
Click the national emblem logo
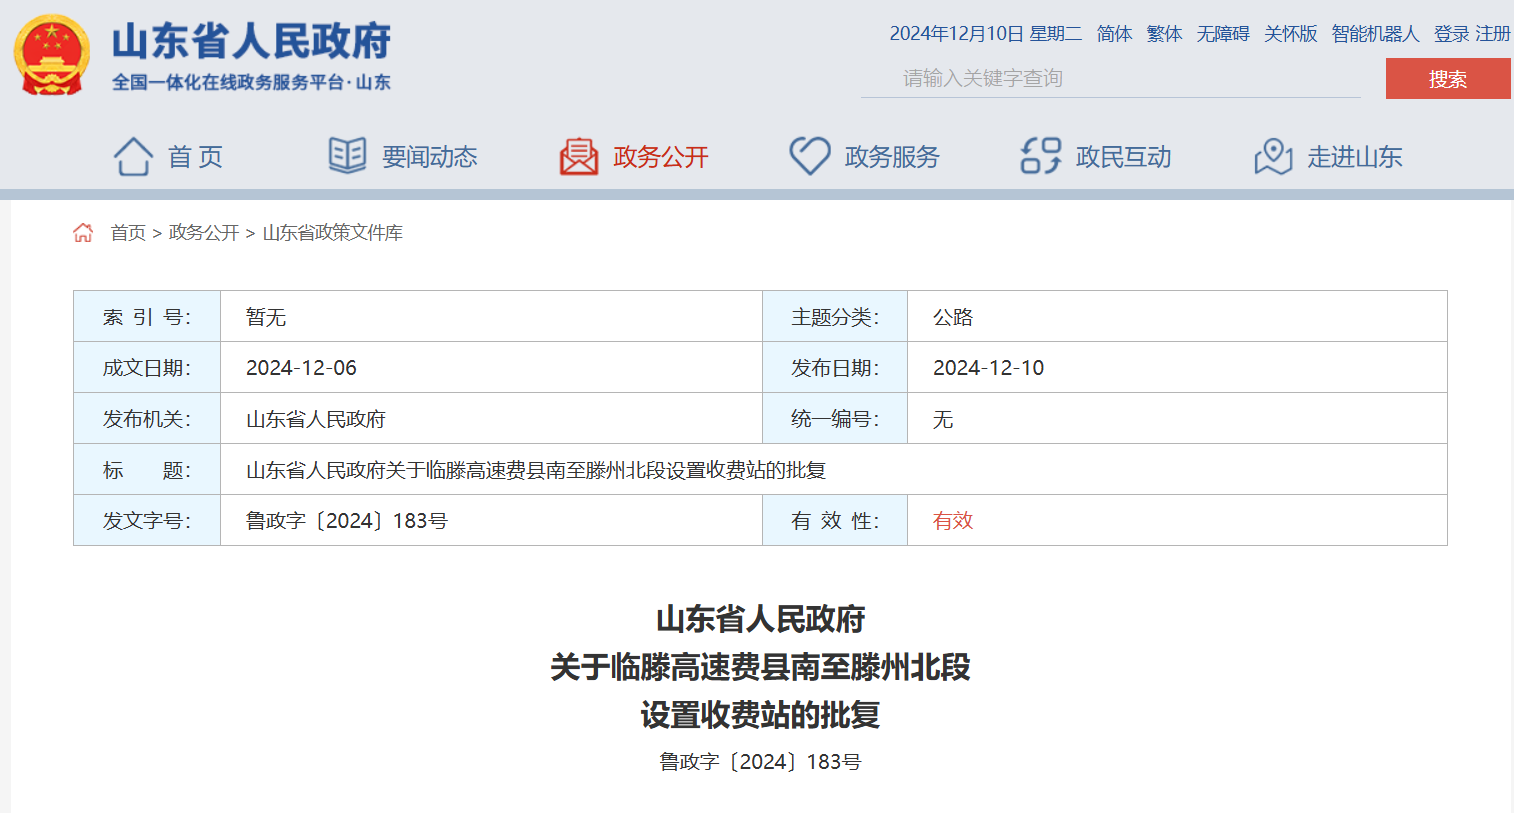[51, 56]
